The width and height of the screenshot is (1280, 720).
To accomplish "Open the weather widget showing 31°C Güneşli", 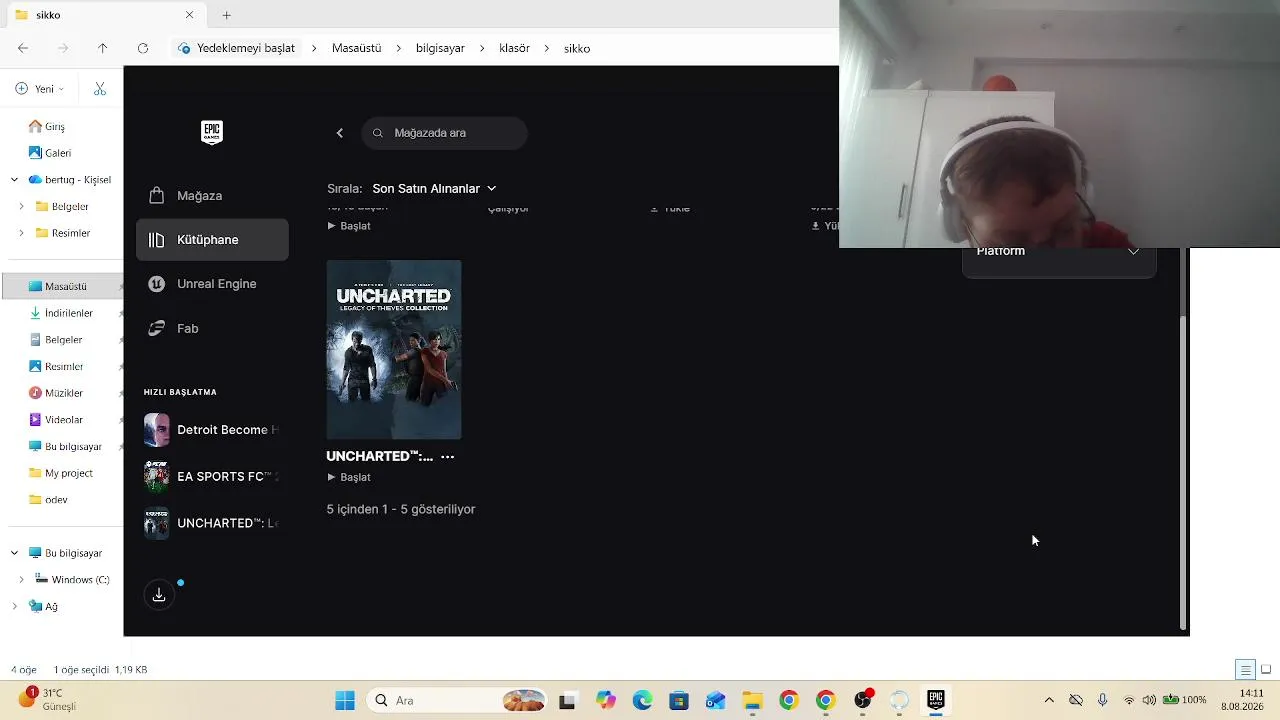I will (x=47, y=700).
